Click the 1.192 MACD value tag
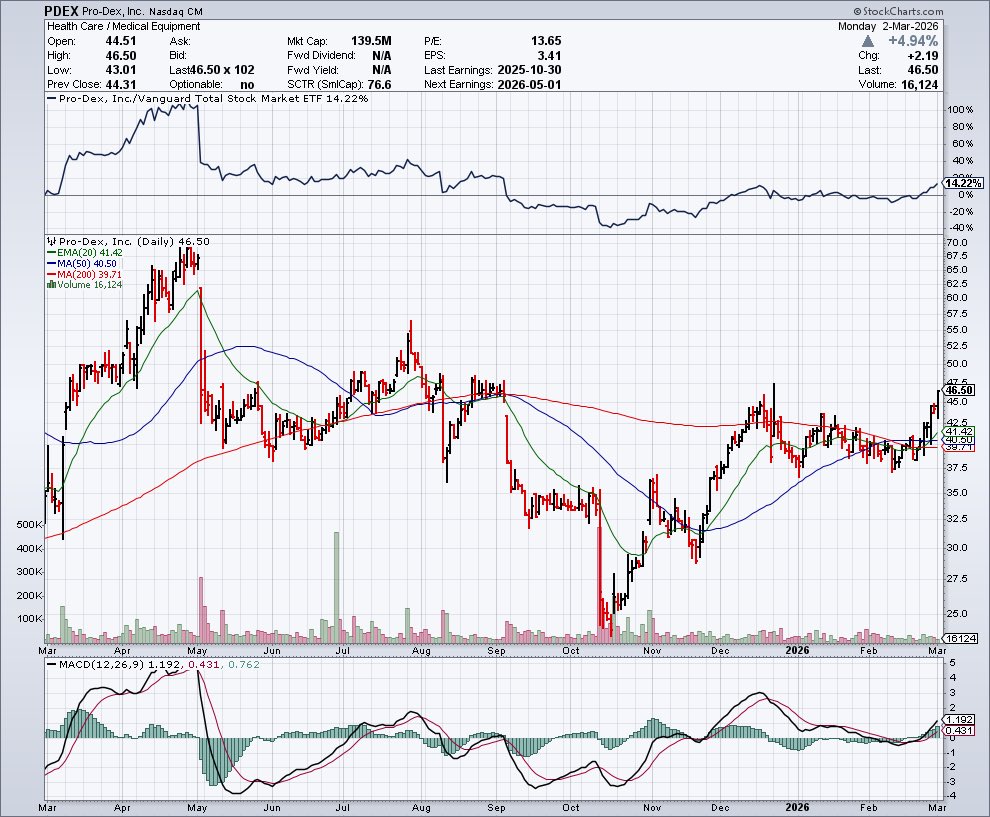This screenshot has width=990, height=817. point(960,719)
